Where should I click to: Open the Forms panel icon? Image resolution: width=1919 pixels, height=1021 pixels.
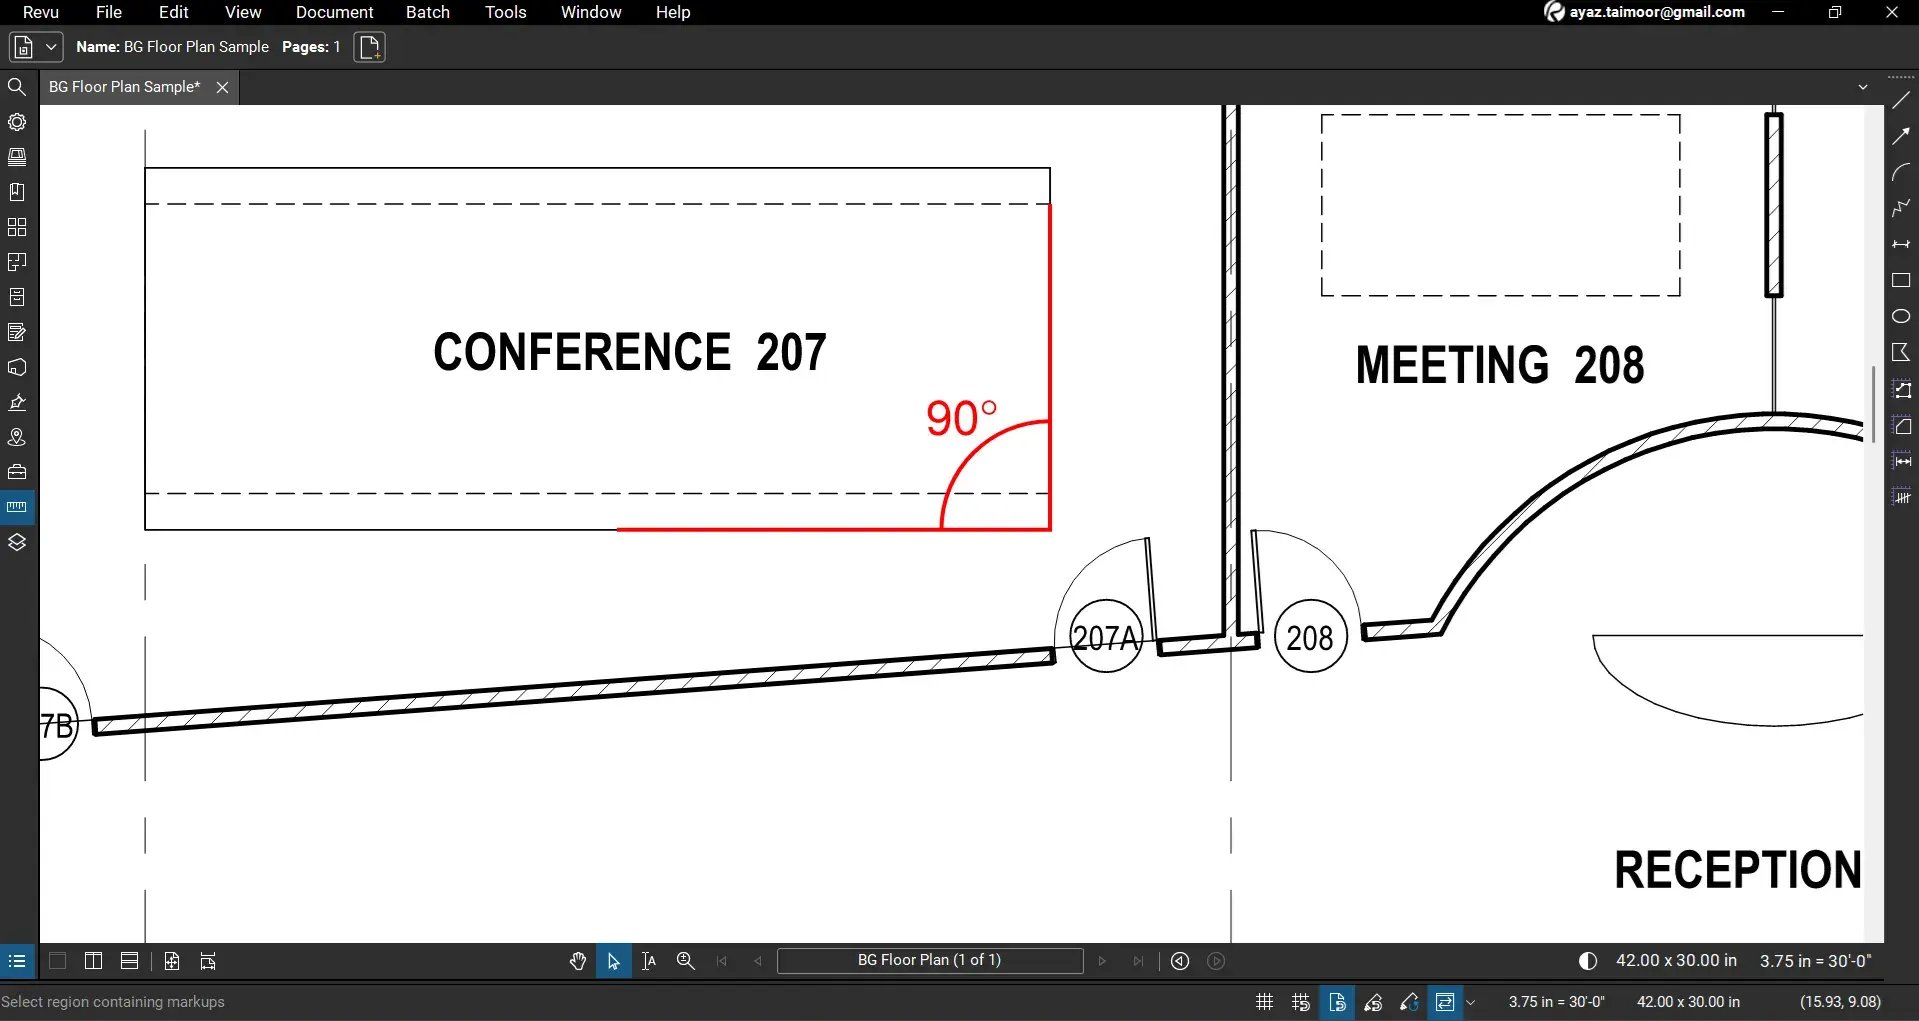click(x=17, y=332)
